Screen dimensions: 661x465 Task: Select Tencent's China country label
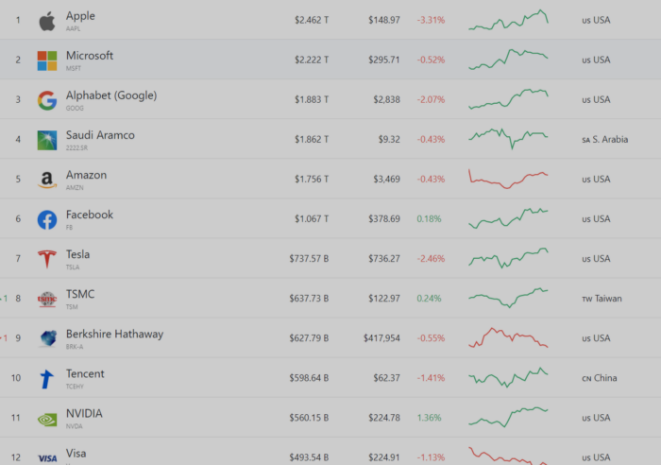(x=599, y=378)
